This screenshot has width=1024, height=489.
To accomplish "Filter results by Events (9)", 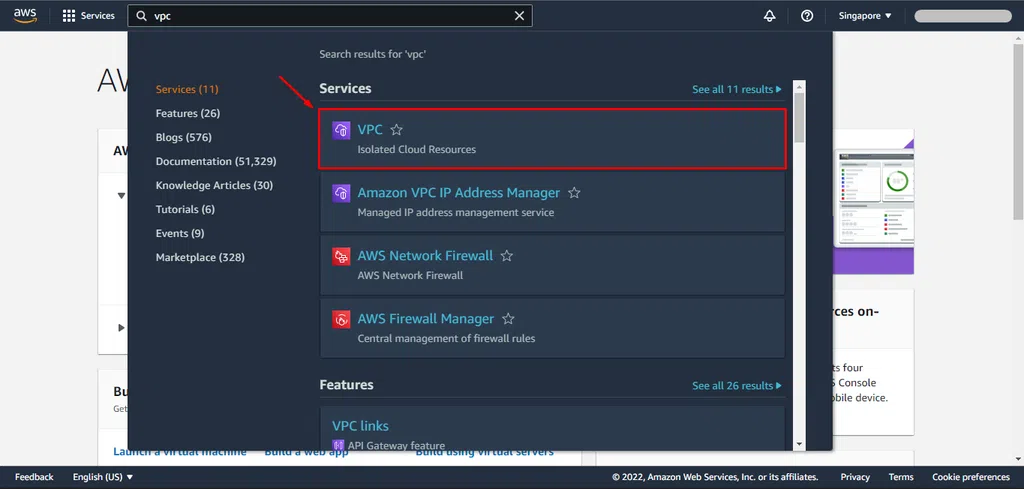I will [x=180, y=234].
